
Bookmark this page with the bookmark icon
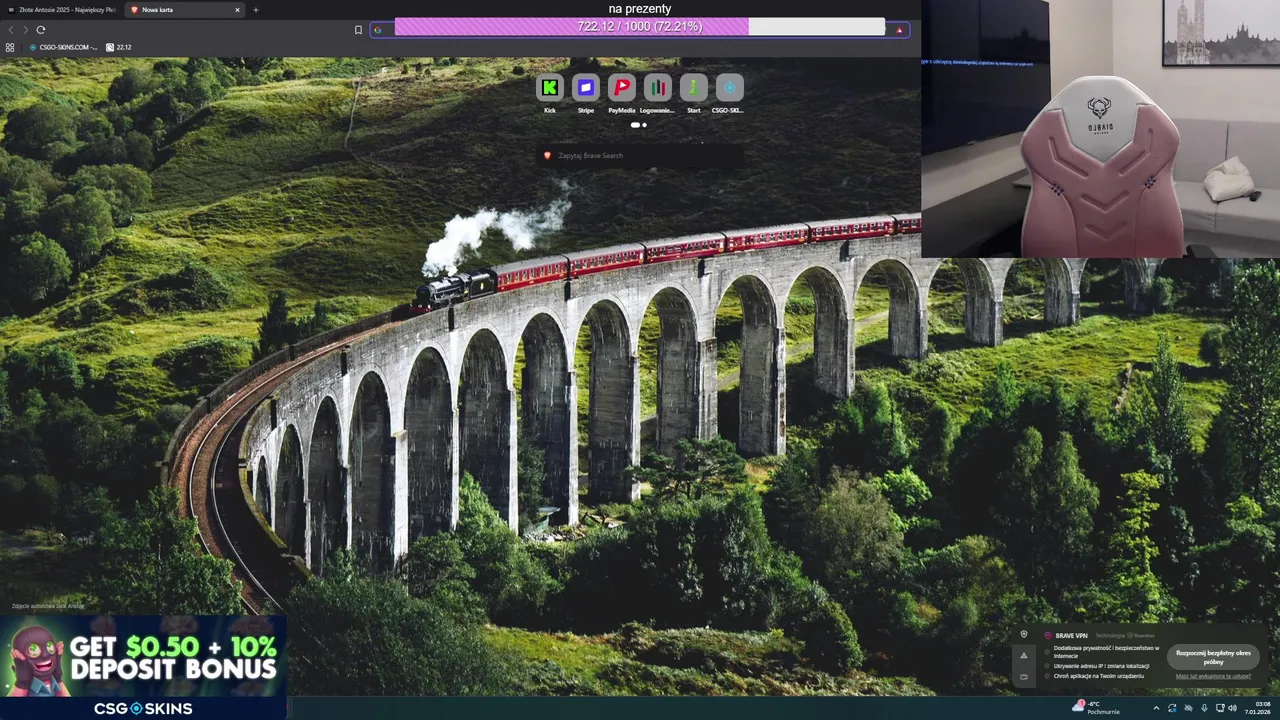(x=358, y=30)
